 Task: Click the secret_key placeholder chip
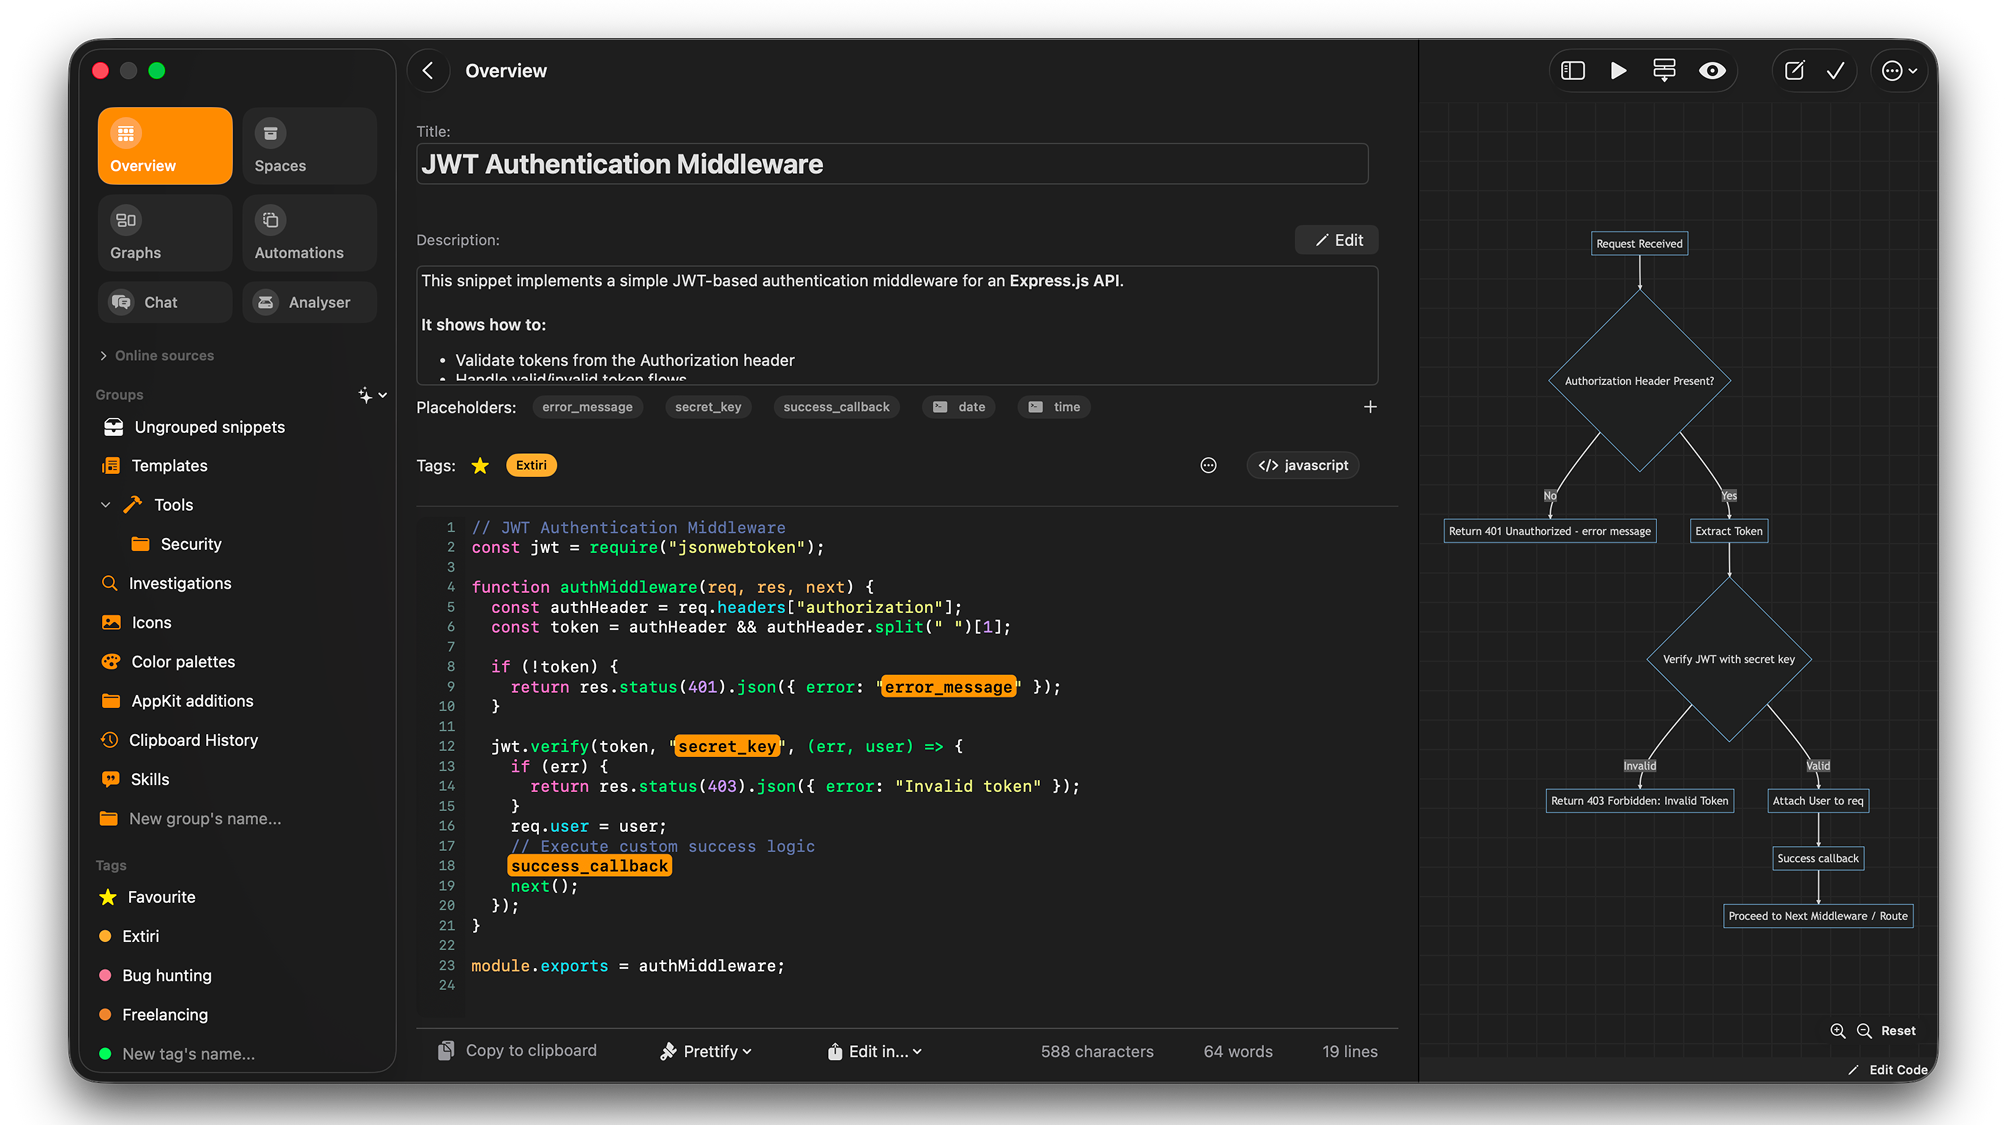point(708,407)
